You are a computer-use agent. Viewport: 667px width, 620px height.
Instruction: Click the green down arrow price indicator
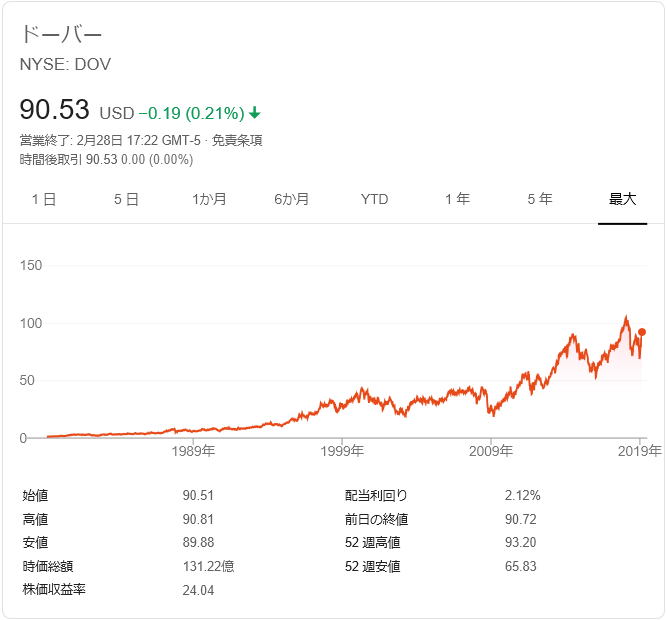pos(255,113)
